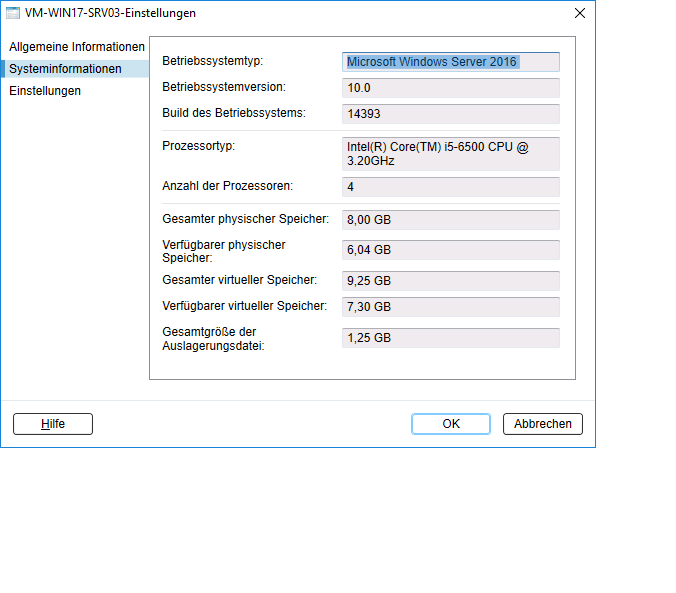
Task: Select the Gesamter physischer Speicher 8,00 GB field
Action: (450, 220)
